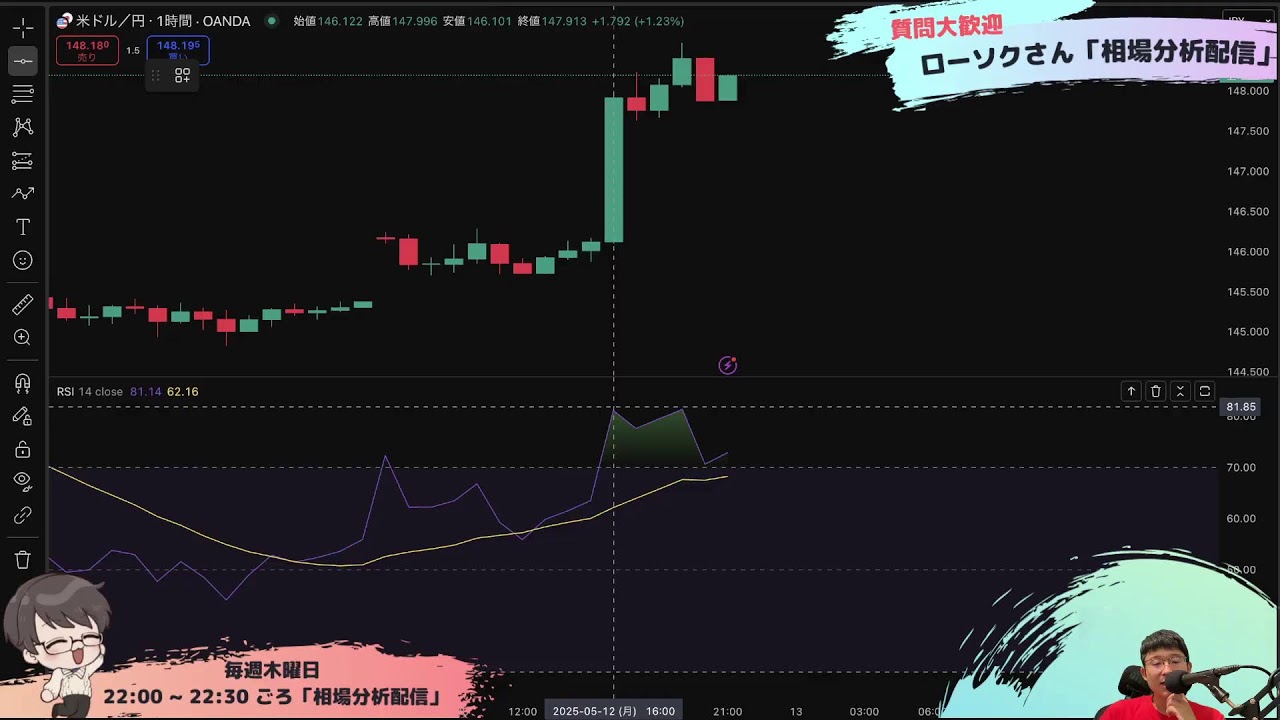
Task: Open the drawings link sync tool
Action: tap(22, 515)
